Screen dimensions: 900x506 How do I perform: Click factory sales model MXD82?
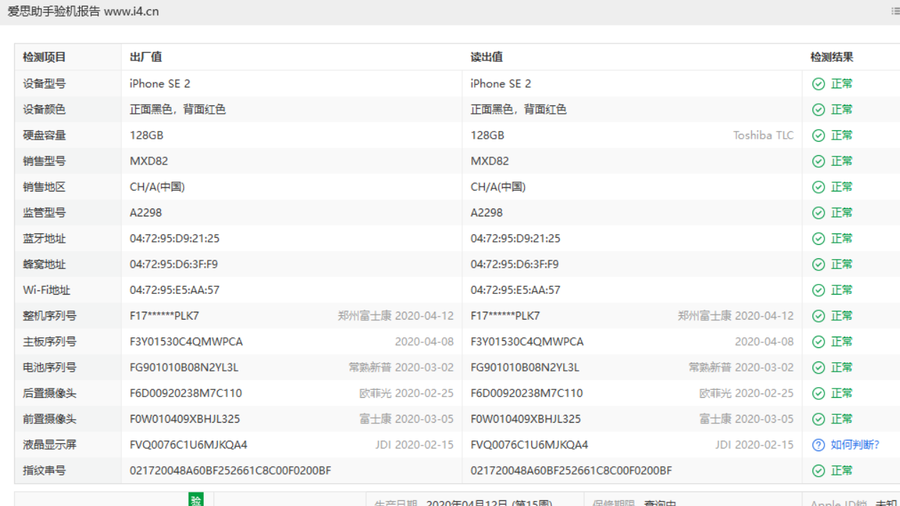pyautogui.click(x=149, y=161)
